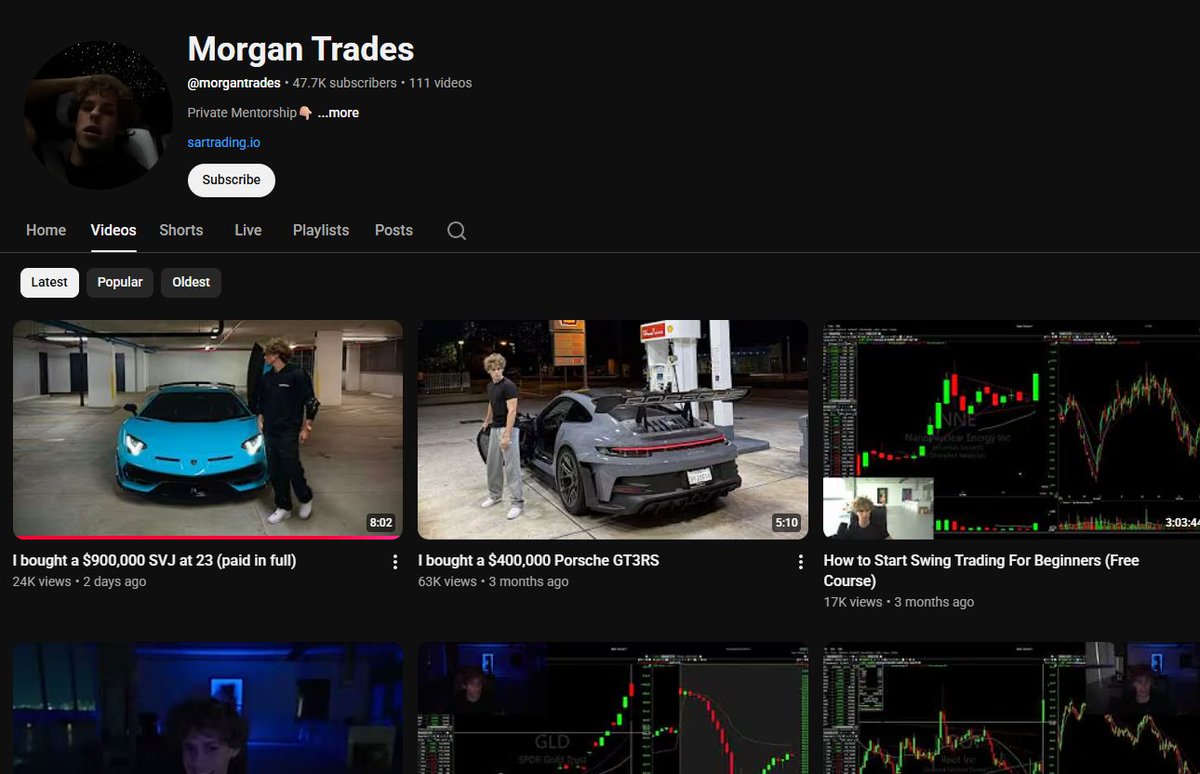1200x774 pixels.
Task: Sort videos by Latest
Action: 49,282
